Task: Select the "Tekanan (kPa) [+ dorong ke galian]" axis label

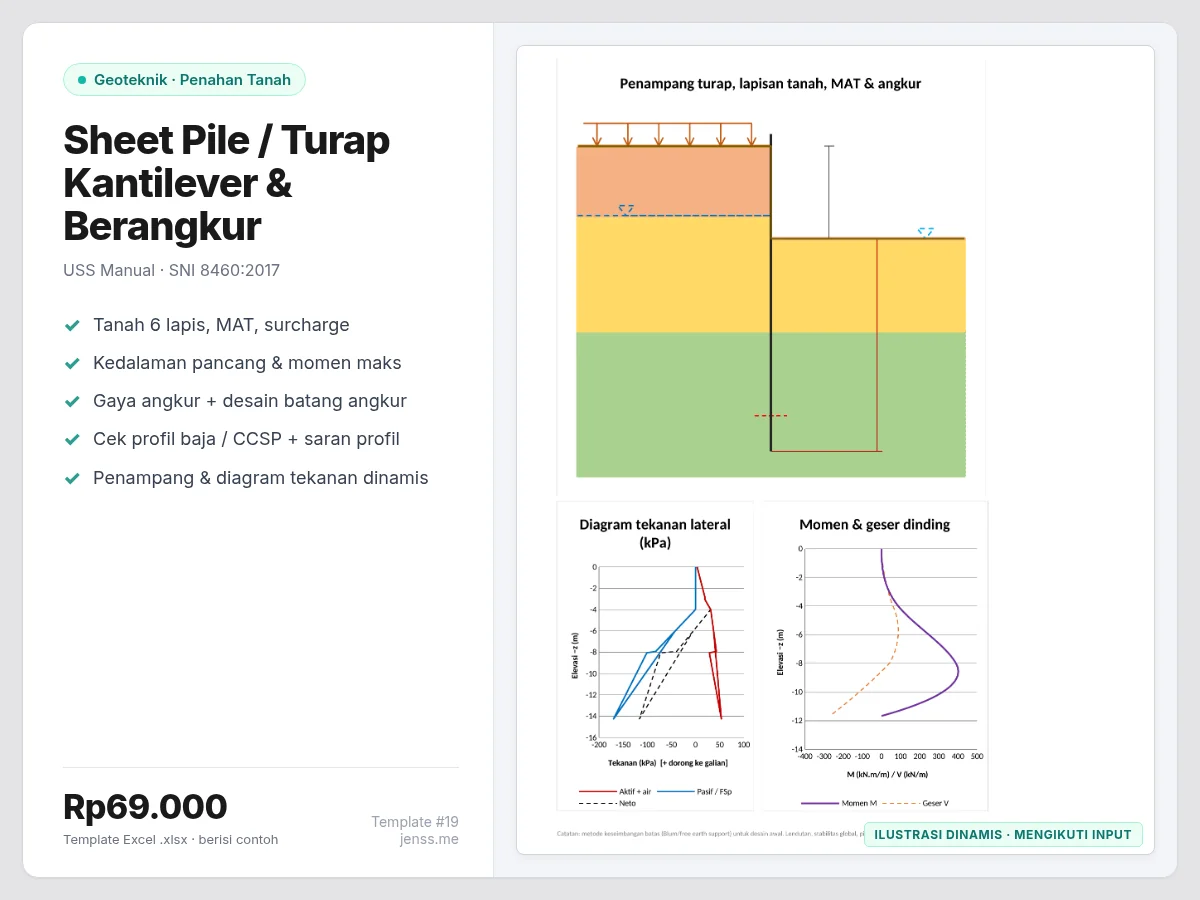Action: coord(667,763)
